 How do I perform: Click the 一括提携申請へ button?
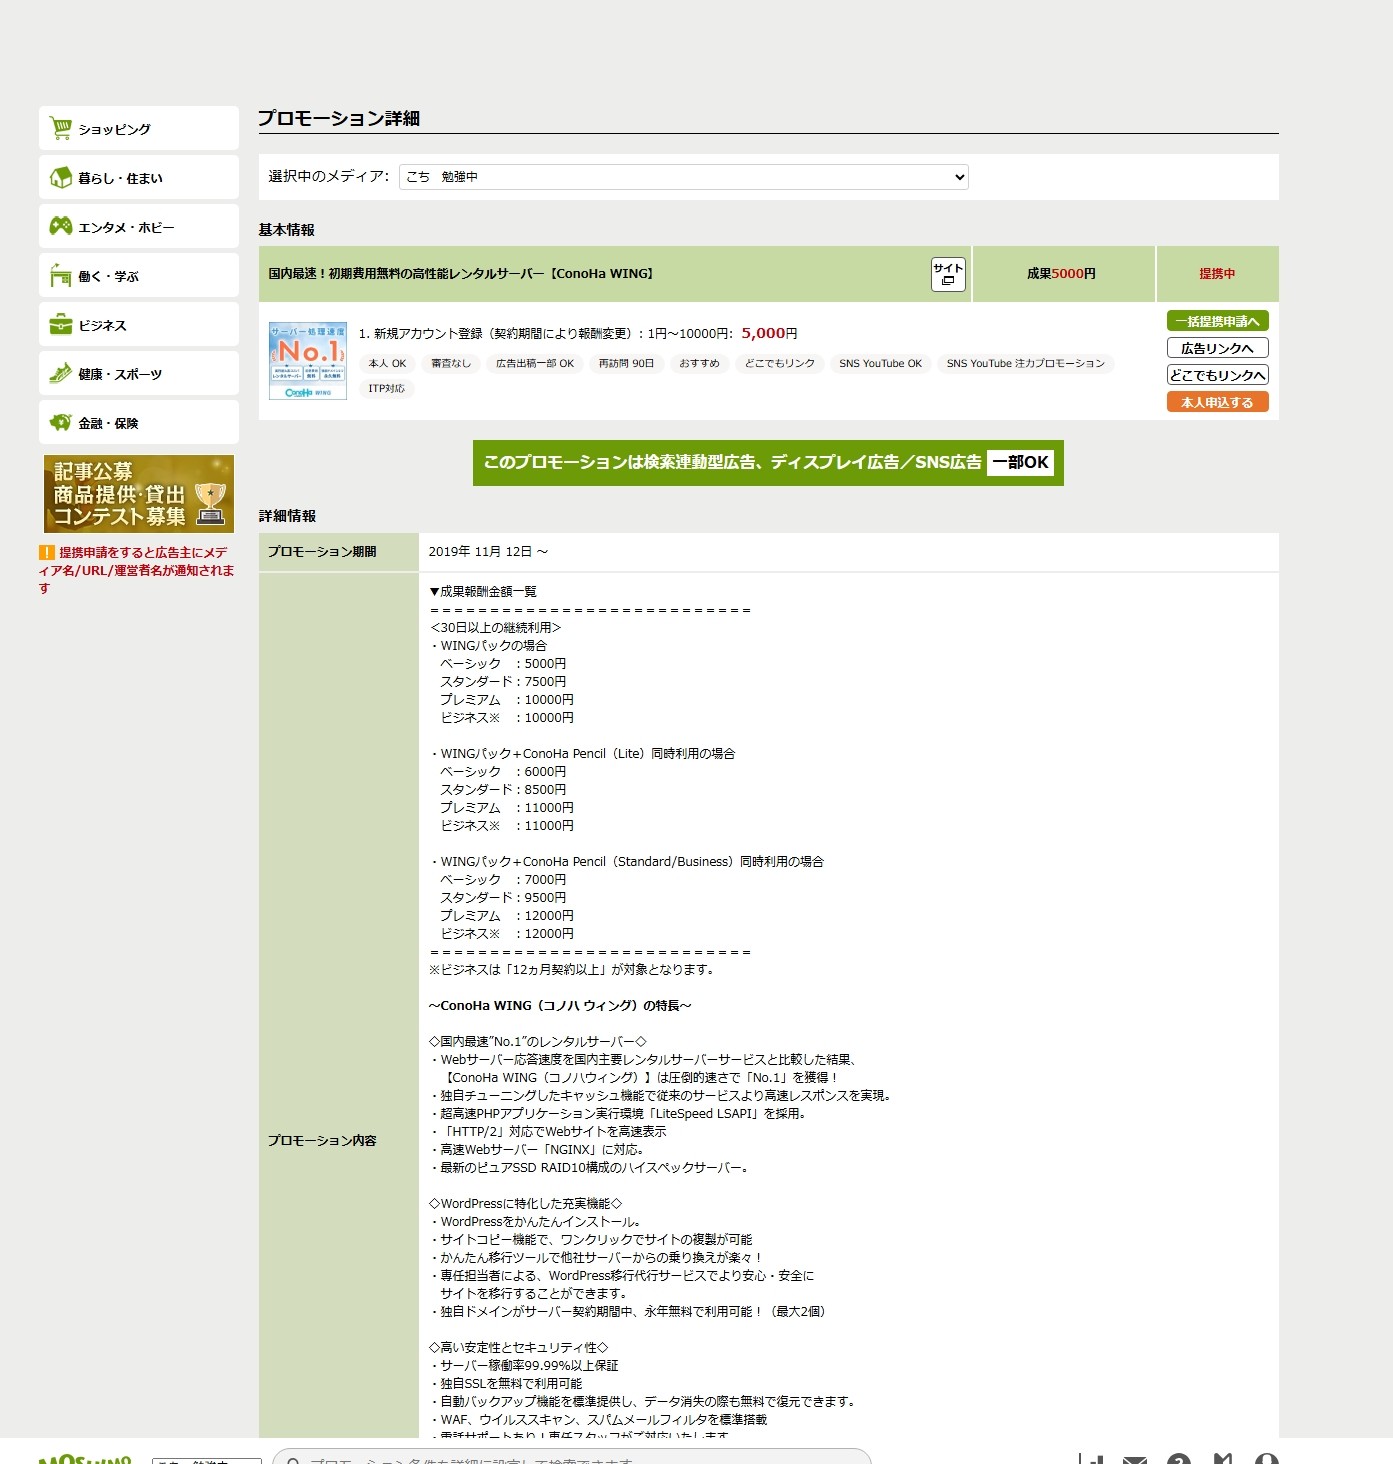point(1217,321)
